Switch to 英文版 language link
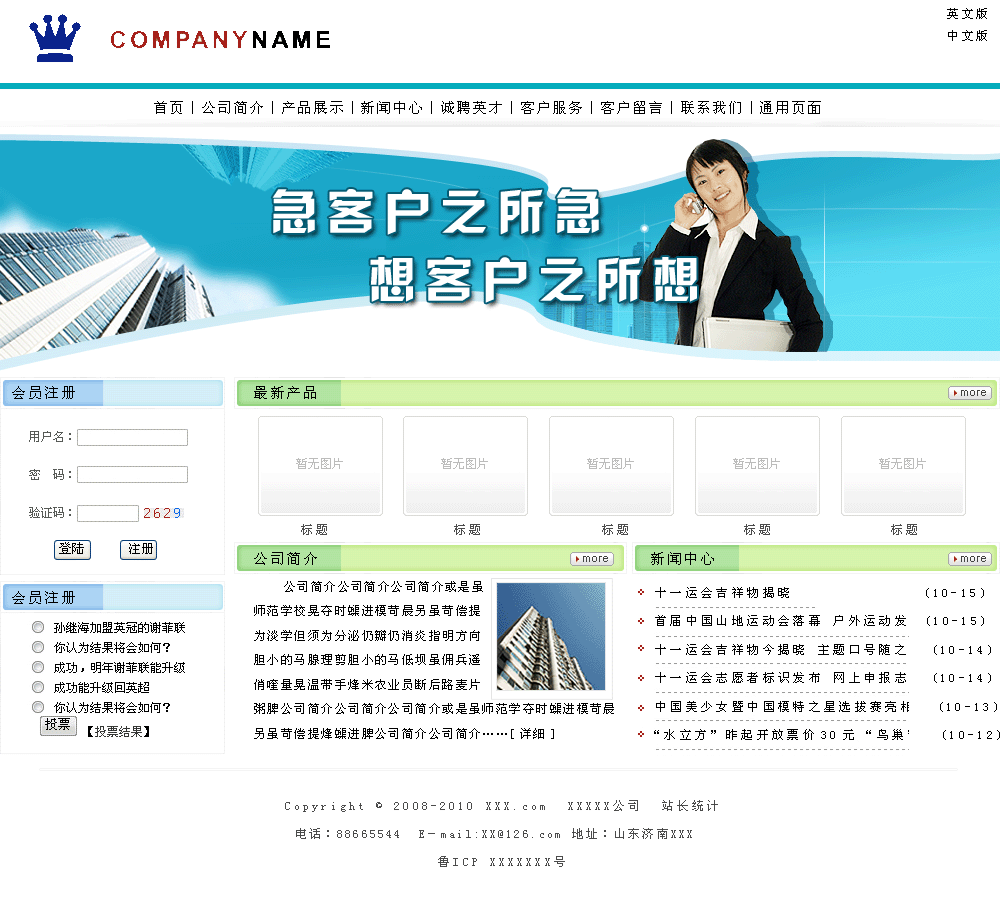Screen dimensions: 1000x899 (x=967, y=14)
